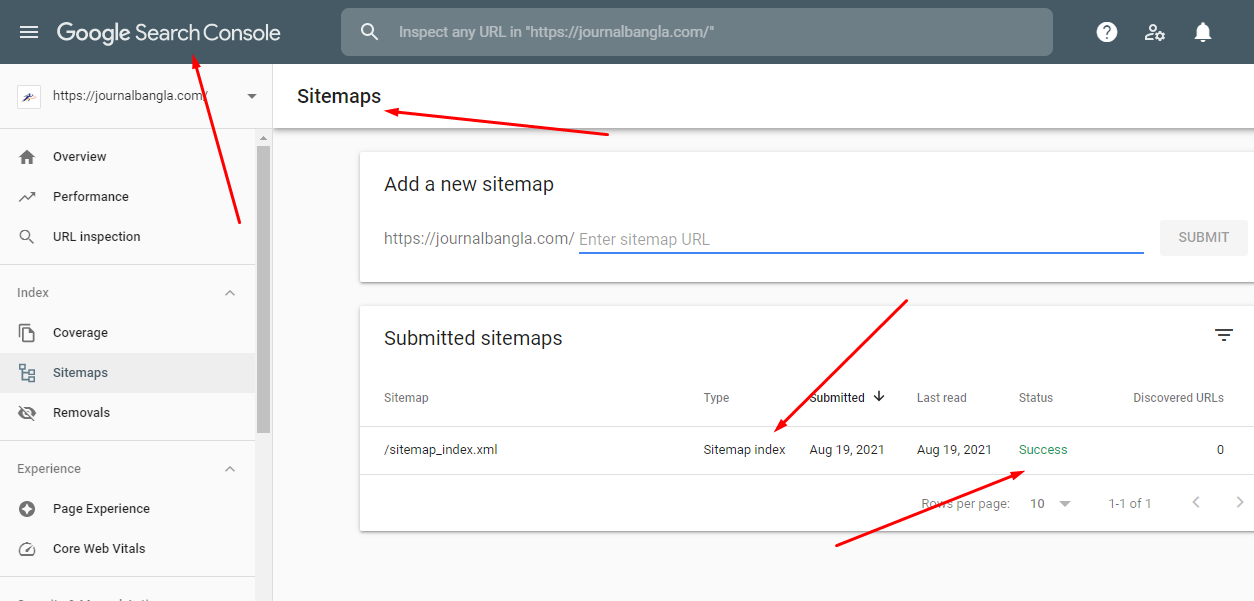Select Overview in the sidebar

click(26, 156)
